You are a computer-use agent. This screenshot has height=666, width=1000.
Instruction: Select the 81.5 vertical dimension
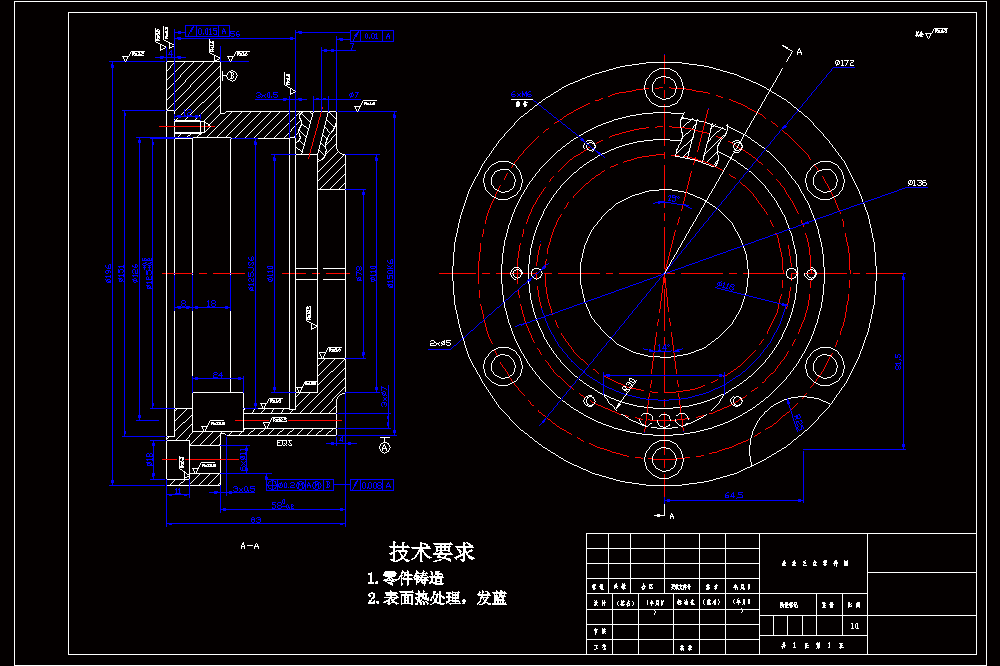[x=898, y=362]
